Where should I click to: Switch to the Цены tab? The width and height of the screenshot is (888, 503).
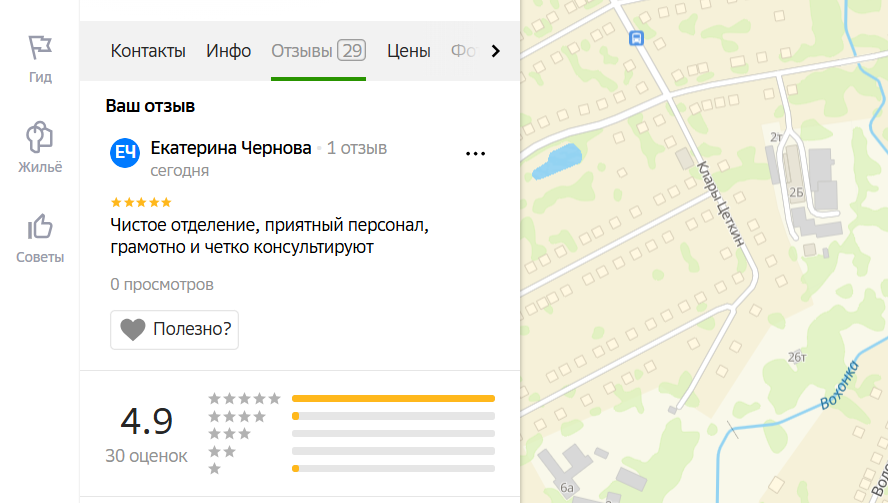coord(408,51)
